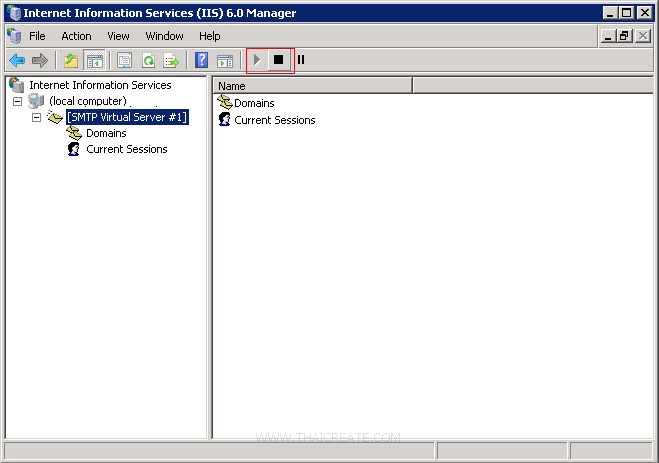Image resolution: width=659 pixels, height=463 pixels.
Task: Open the Action menu
Action: (x=76, y=36)
